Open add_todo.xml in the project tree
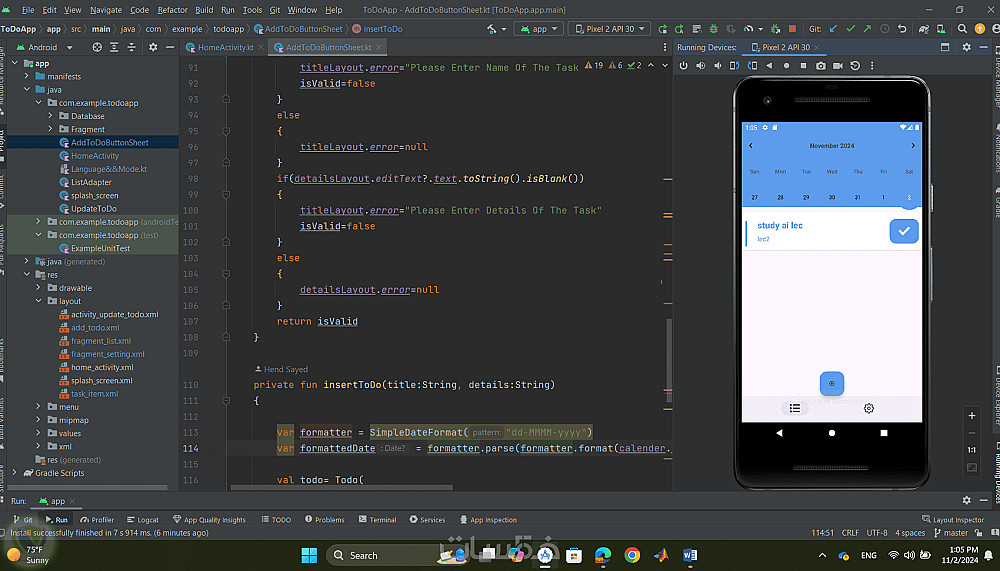 click(x=95, y=328)
